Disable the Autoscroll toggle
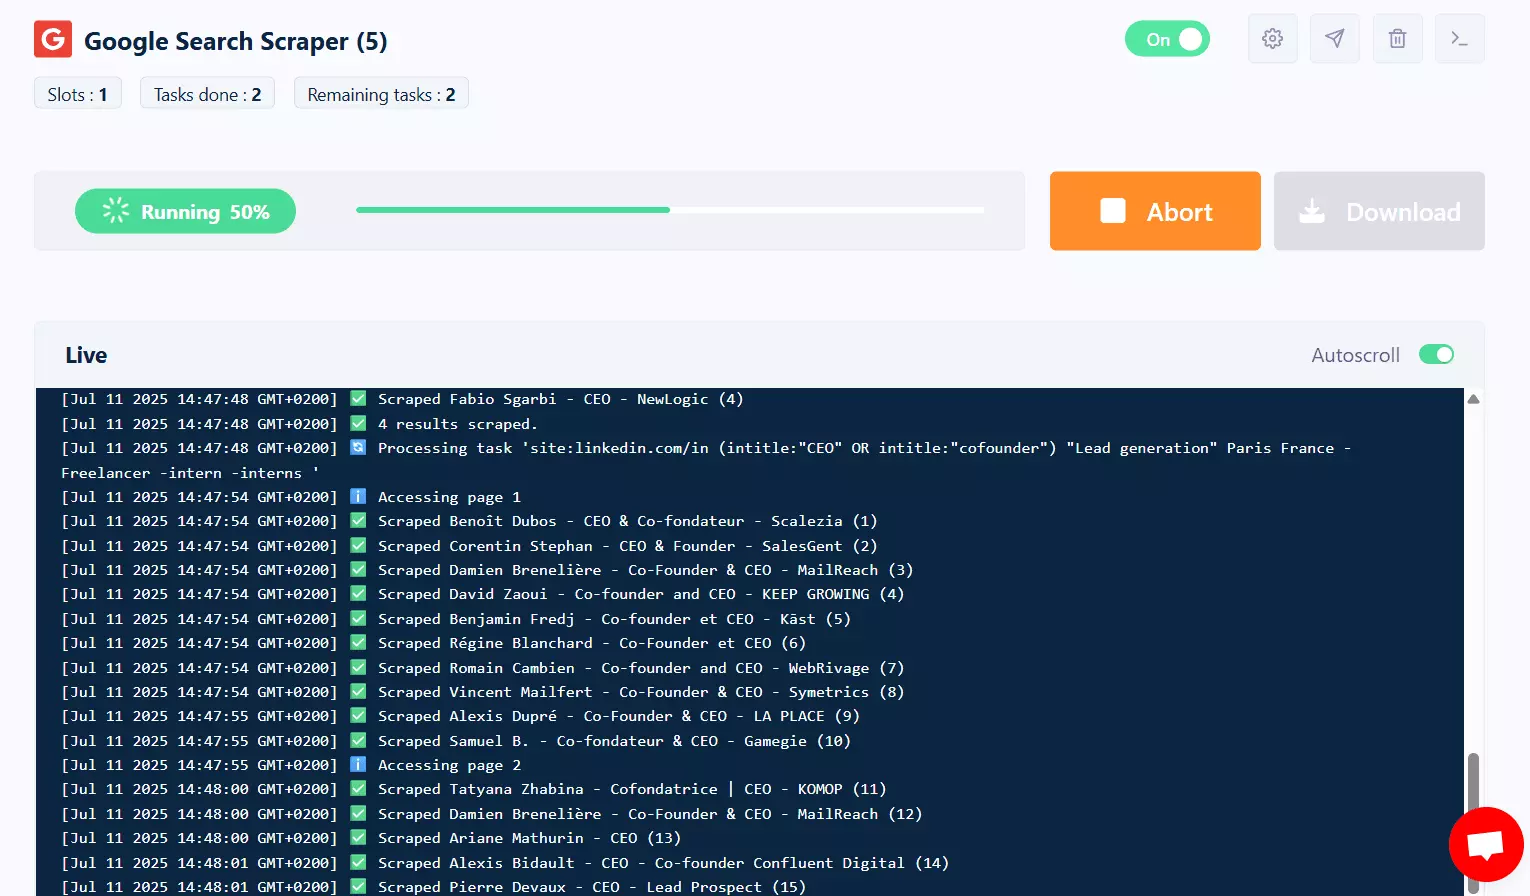Image resolution: width=1530 pixels, height=896 pixels. tap(1436, 354)
